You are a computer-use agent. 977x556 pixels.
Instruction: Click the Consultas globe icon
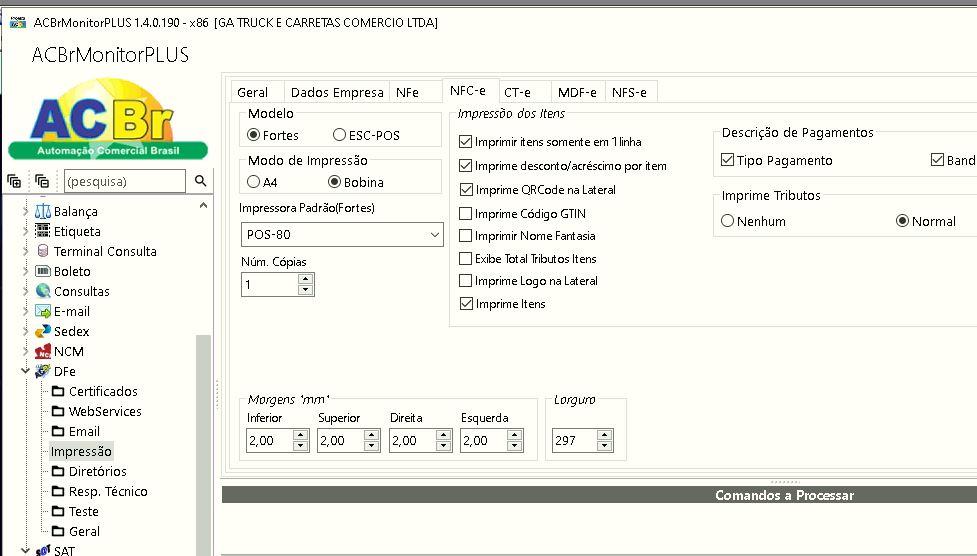(42, 291)
